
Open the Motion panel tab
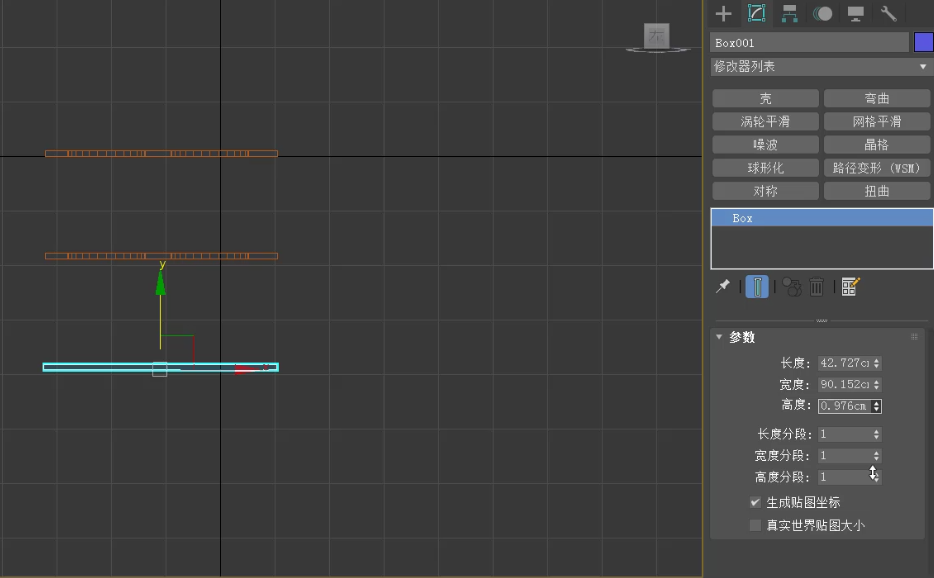(x=822, y=13)
